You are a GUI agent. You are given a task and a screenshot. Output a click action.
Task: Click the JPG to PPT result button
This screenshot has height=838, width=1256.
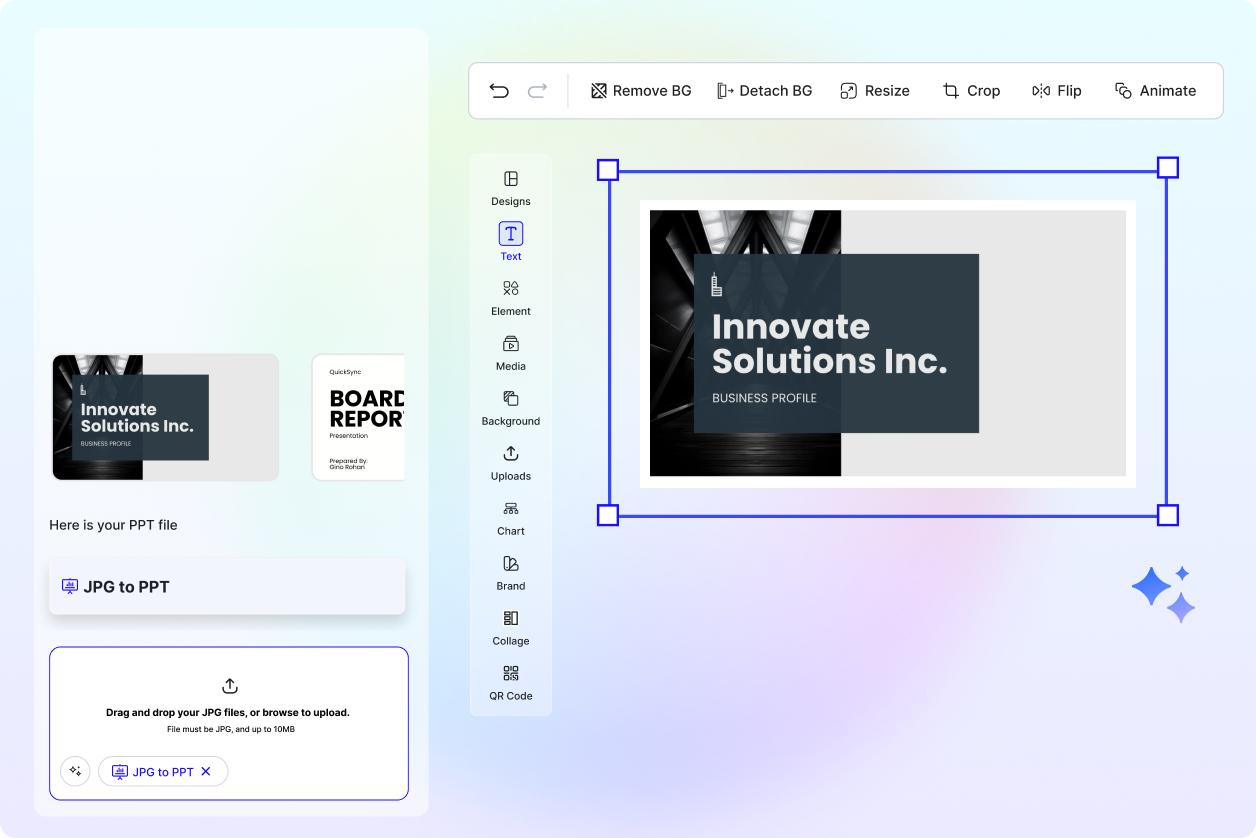tap(227, 587)
